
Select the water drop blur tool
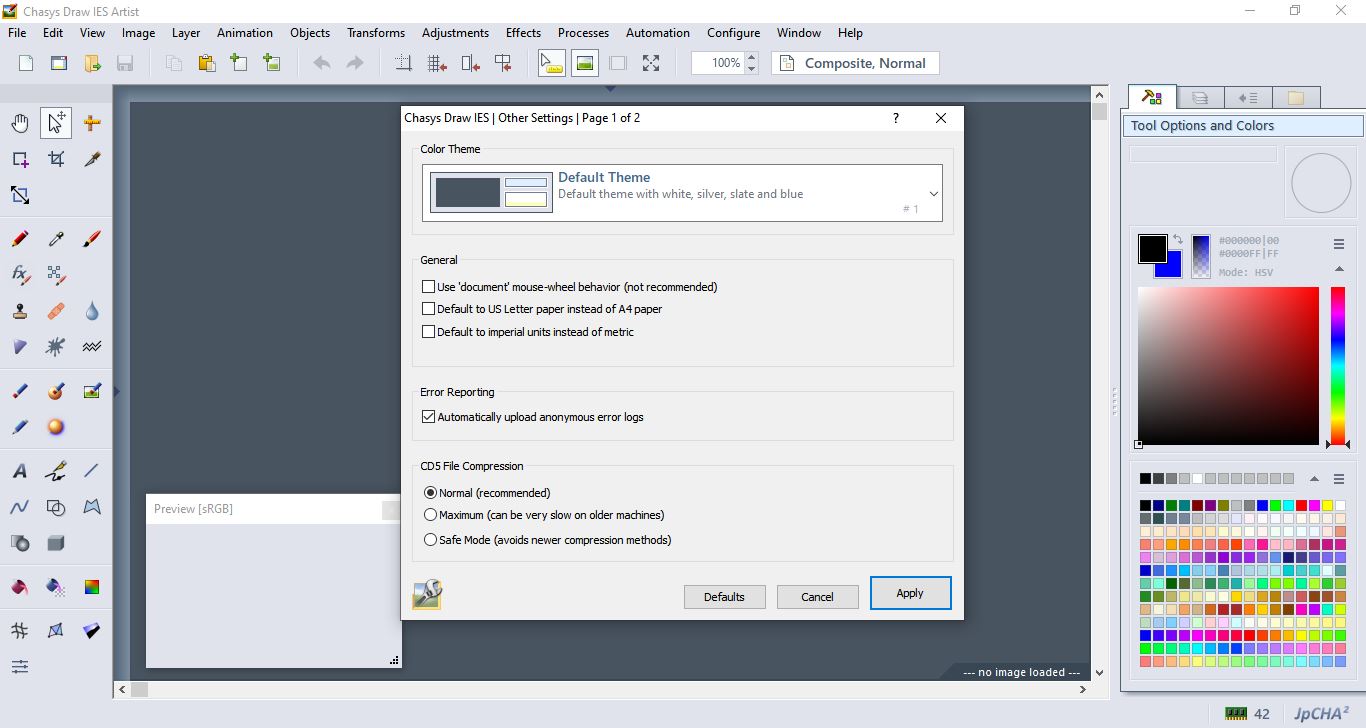(x=92, y=311)
